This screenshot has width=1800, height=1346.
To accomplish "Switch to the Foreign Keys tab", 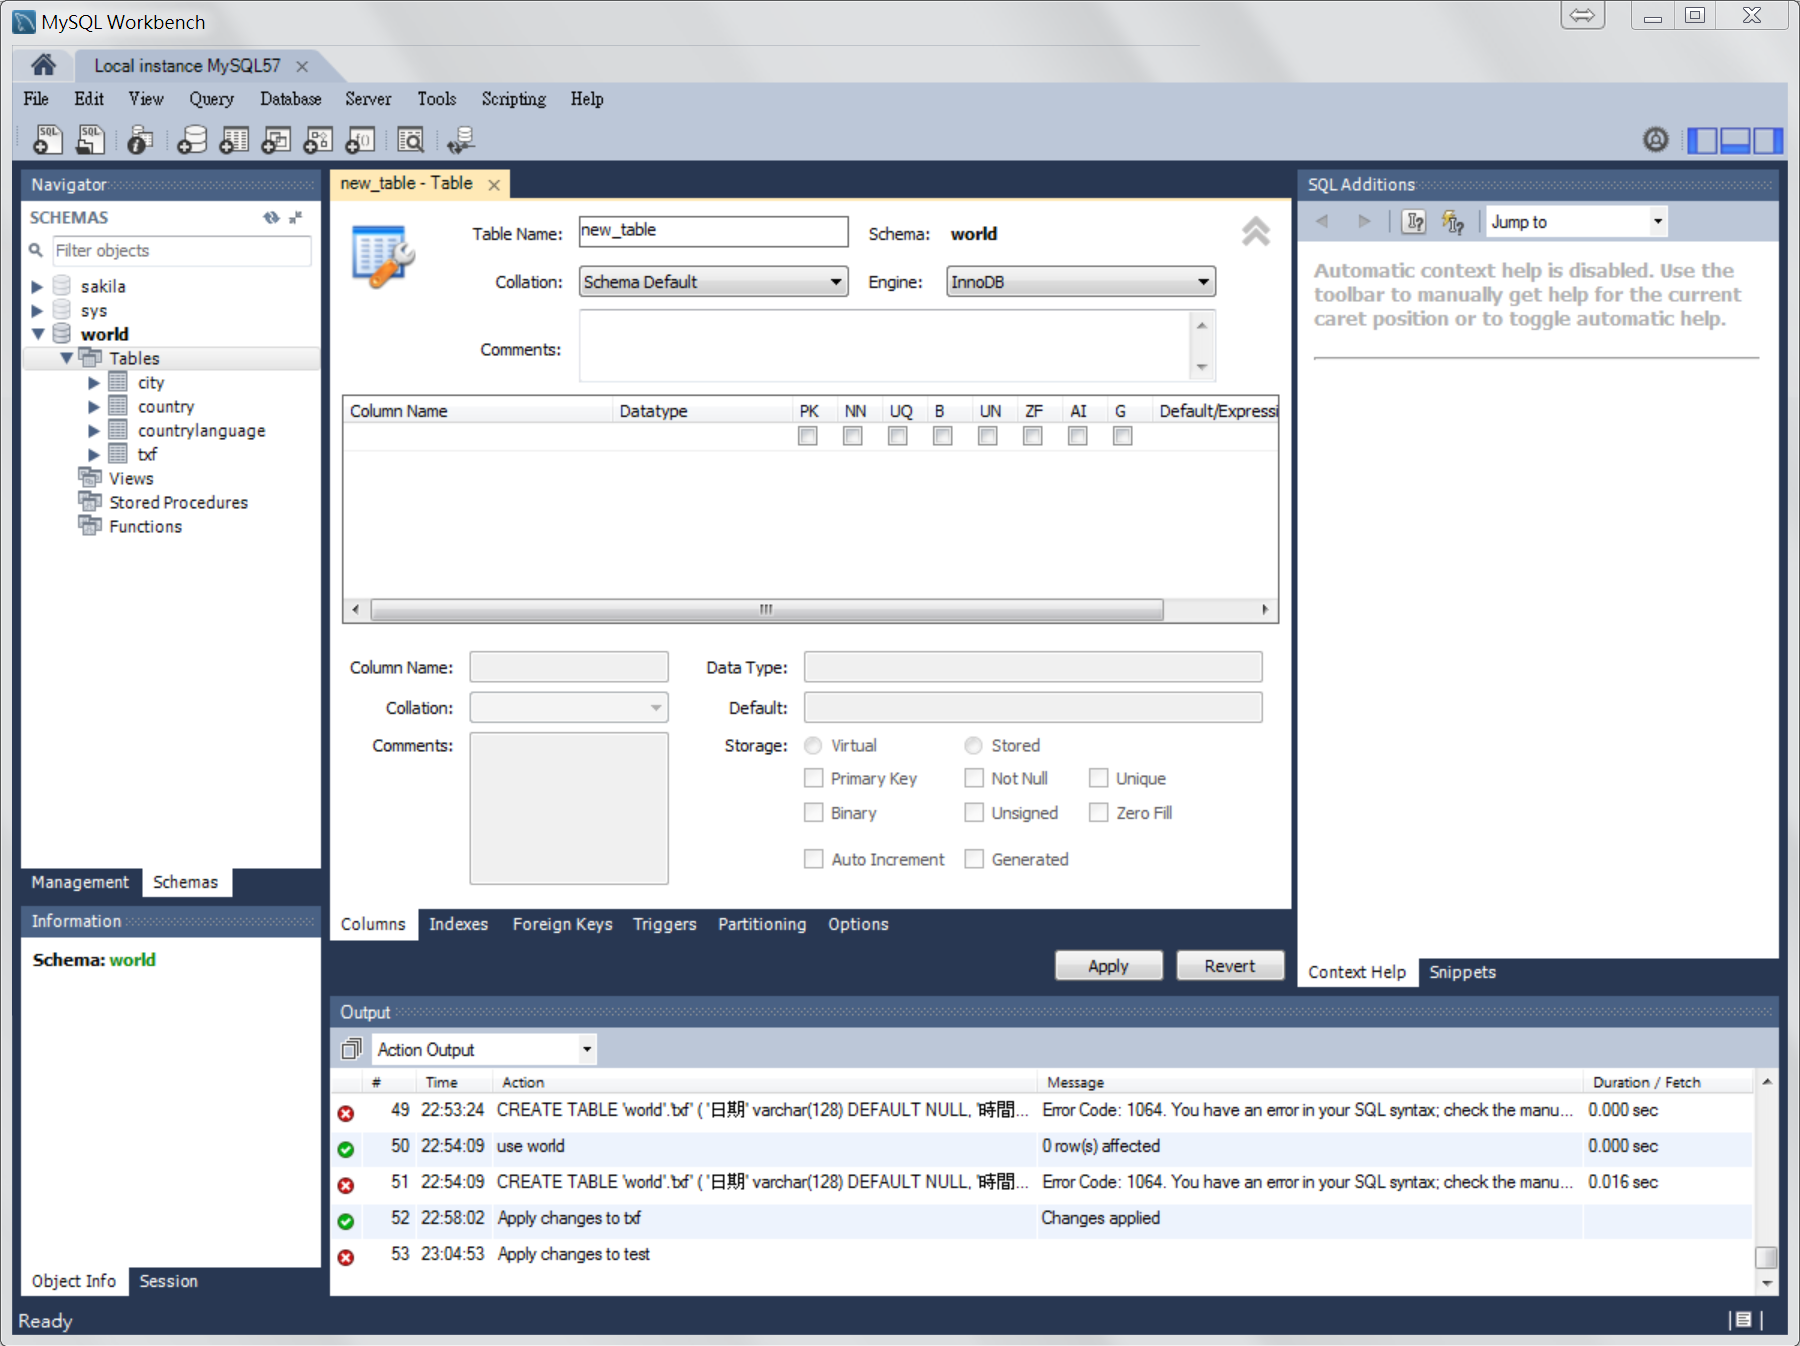I will [563, 924].
